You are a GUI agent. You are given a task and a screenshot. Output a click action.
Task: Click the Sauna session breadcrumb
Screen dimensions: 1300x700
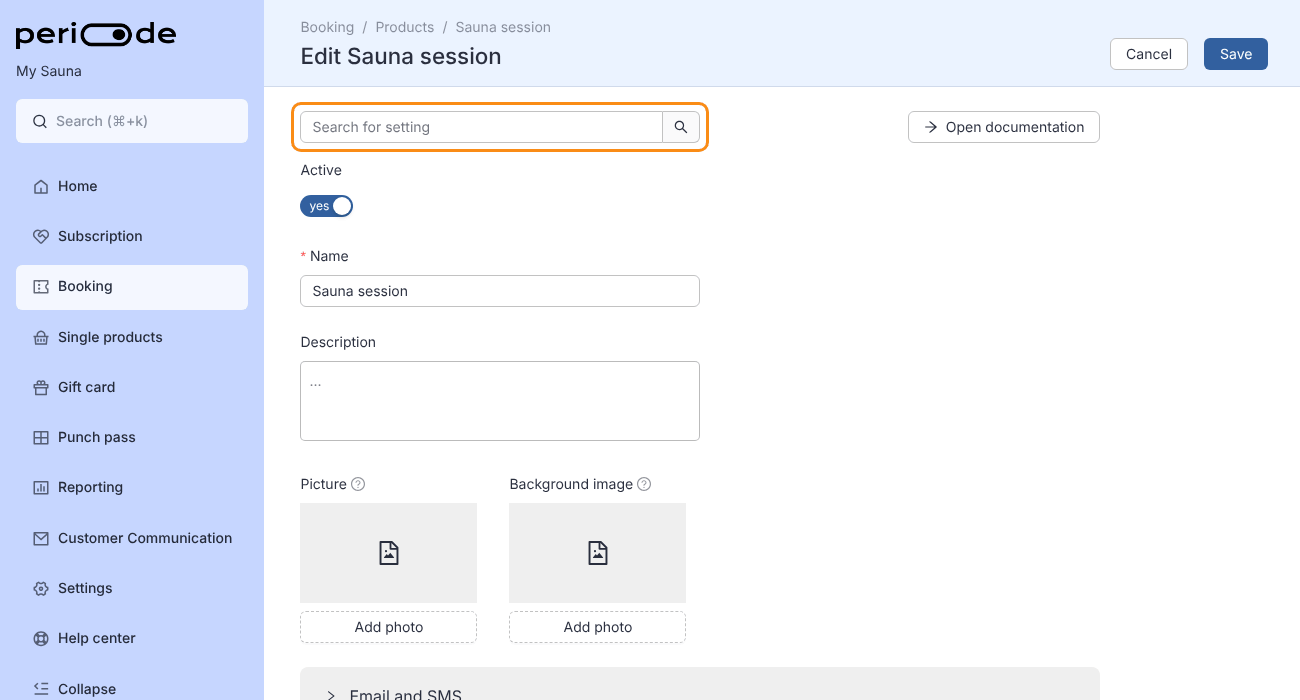503,27
